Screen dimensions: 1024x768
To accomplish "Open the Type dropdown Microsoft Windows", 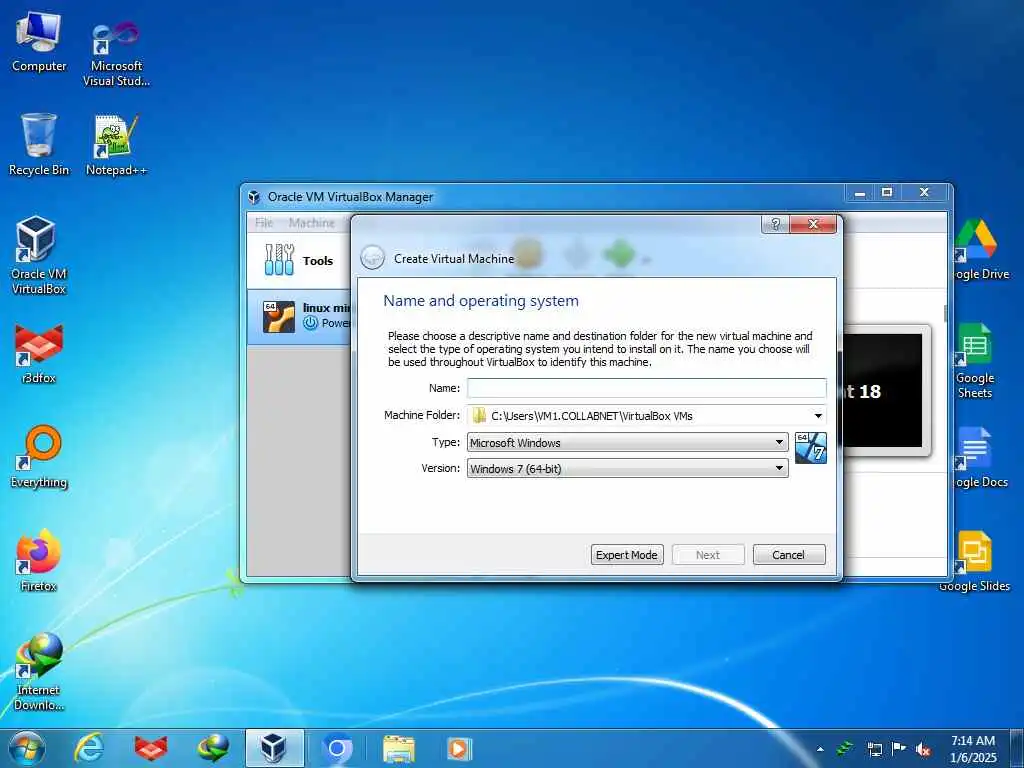I will coord(628,442).
